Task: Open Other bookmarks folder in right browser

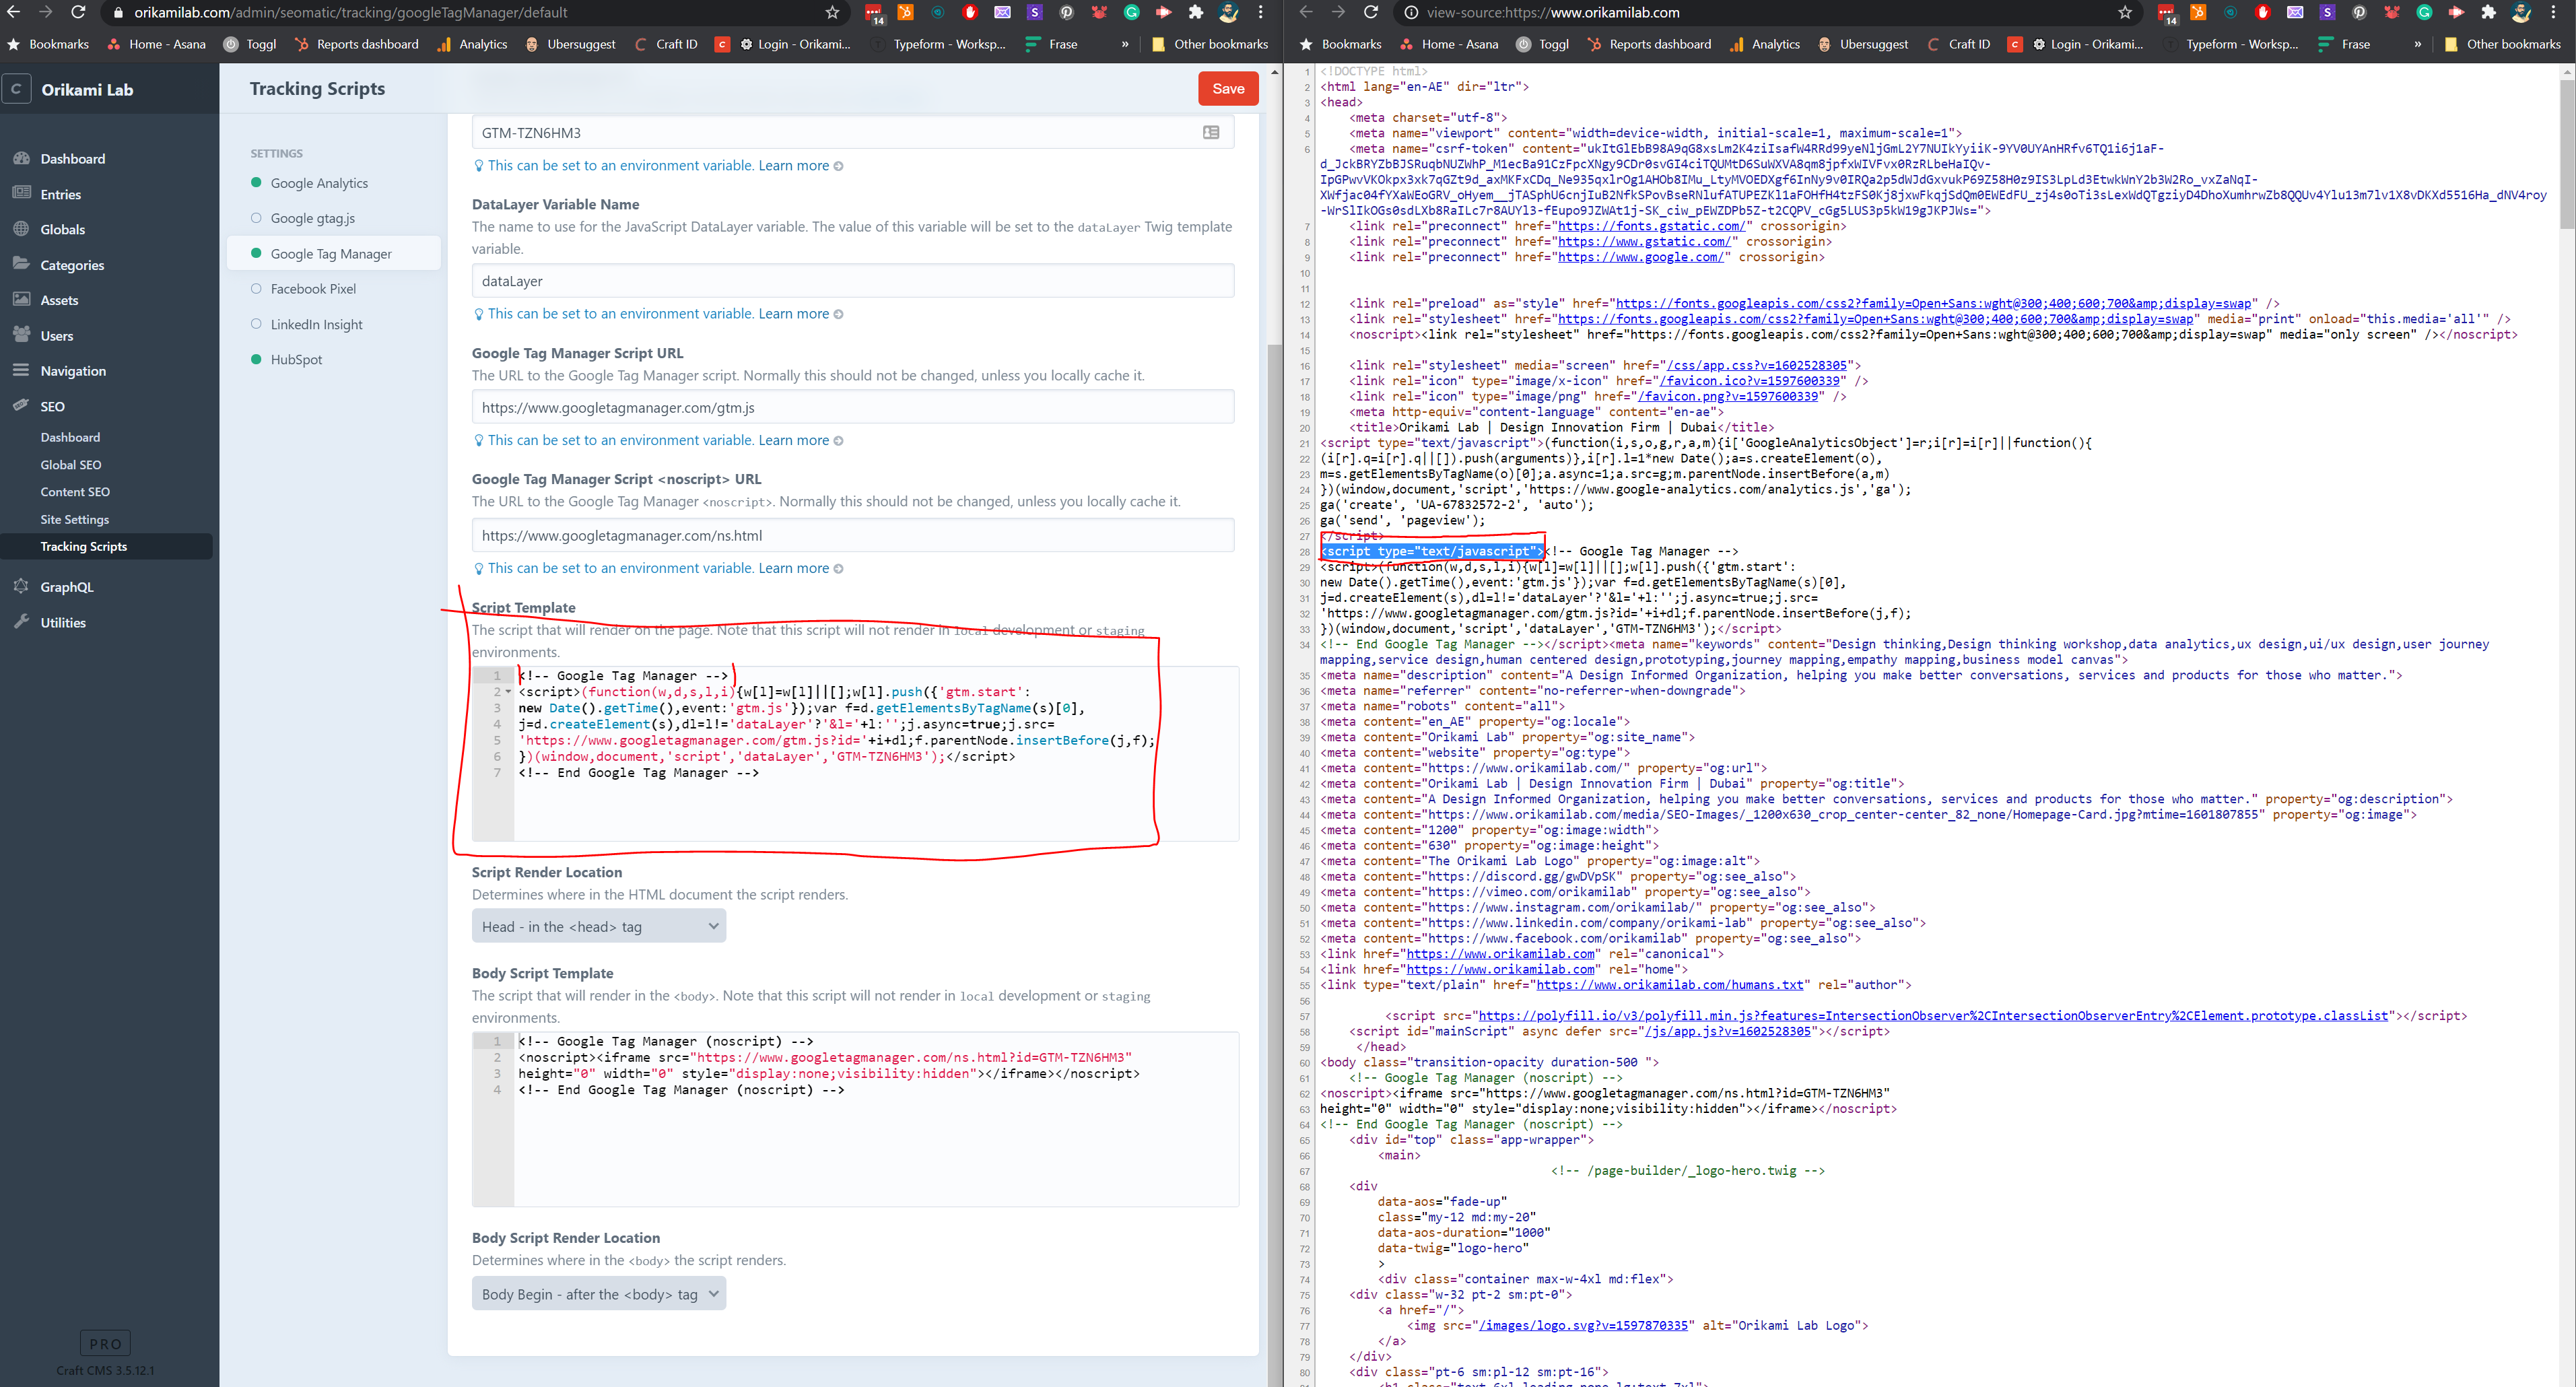Action: (2502, 44)
